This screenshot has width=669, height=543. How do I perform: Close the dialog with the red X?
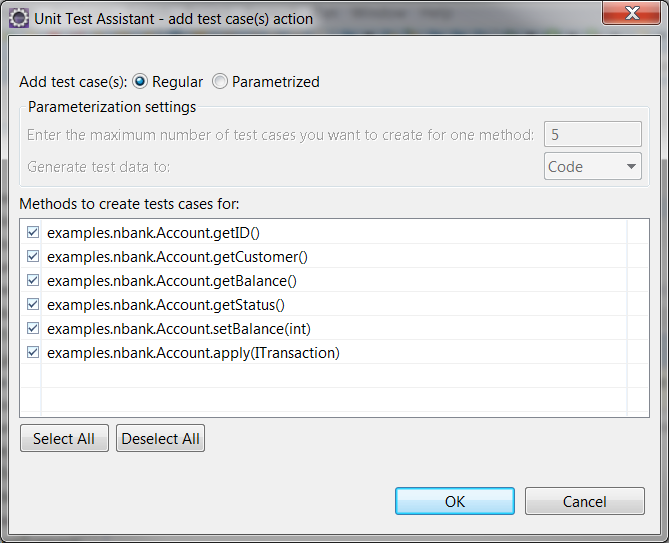pos(631,13)
